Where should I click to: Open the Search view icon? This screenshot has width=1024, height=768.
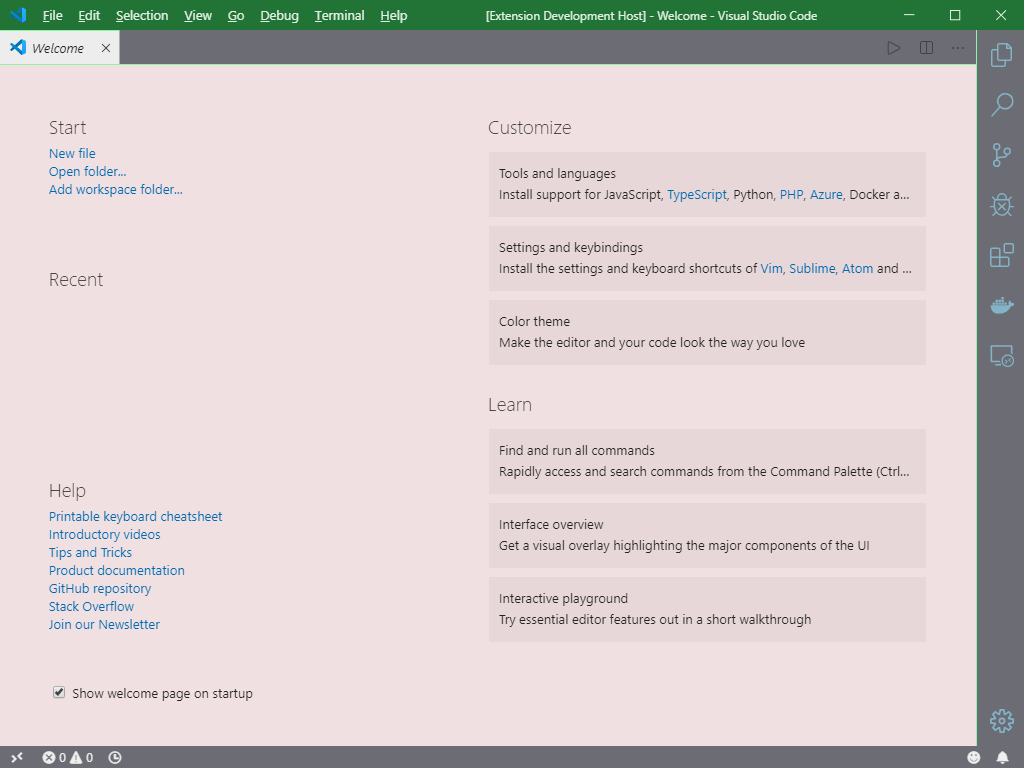point(1001,104)
